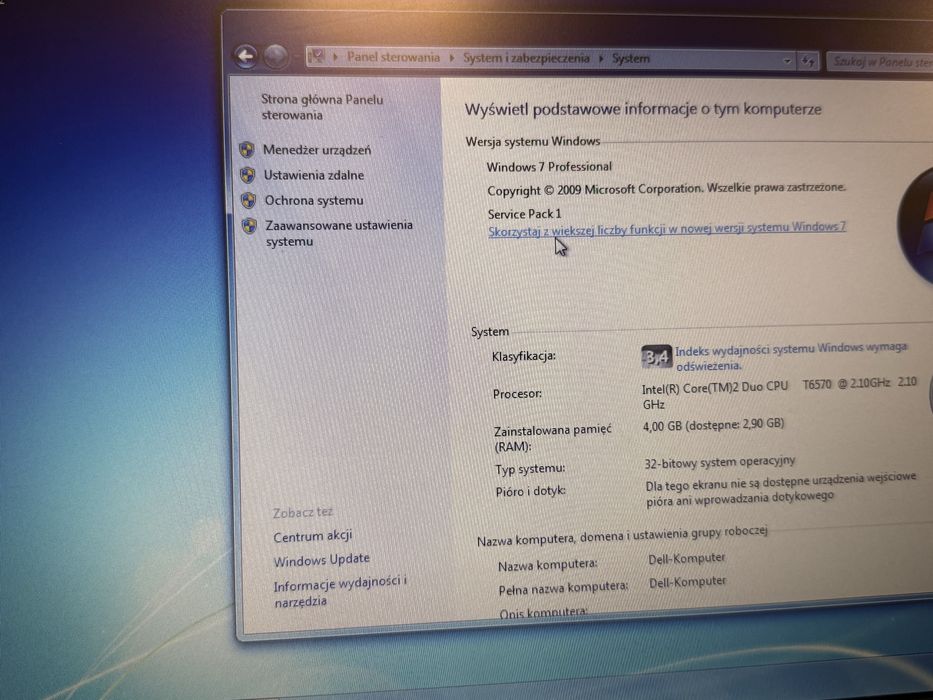Click the Intel(R) Core(TM)2 Duo CPU processor value

[779, 393]
